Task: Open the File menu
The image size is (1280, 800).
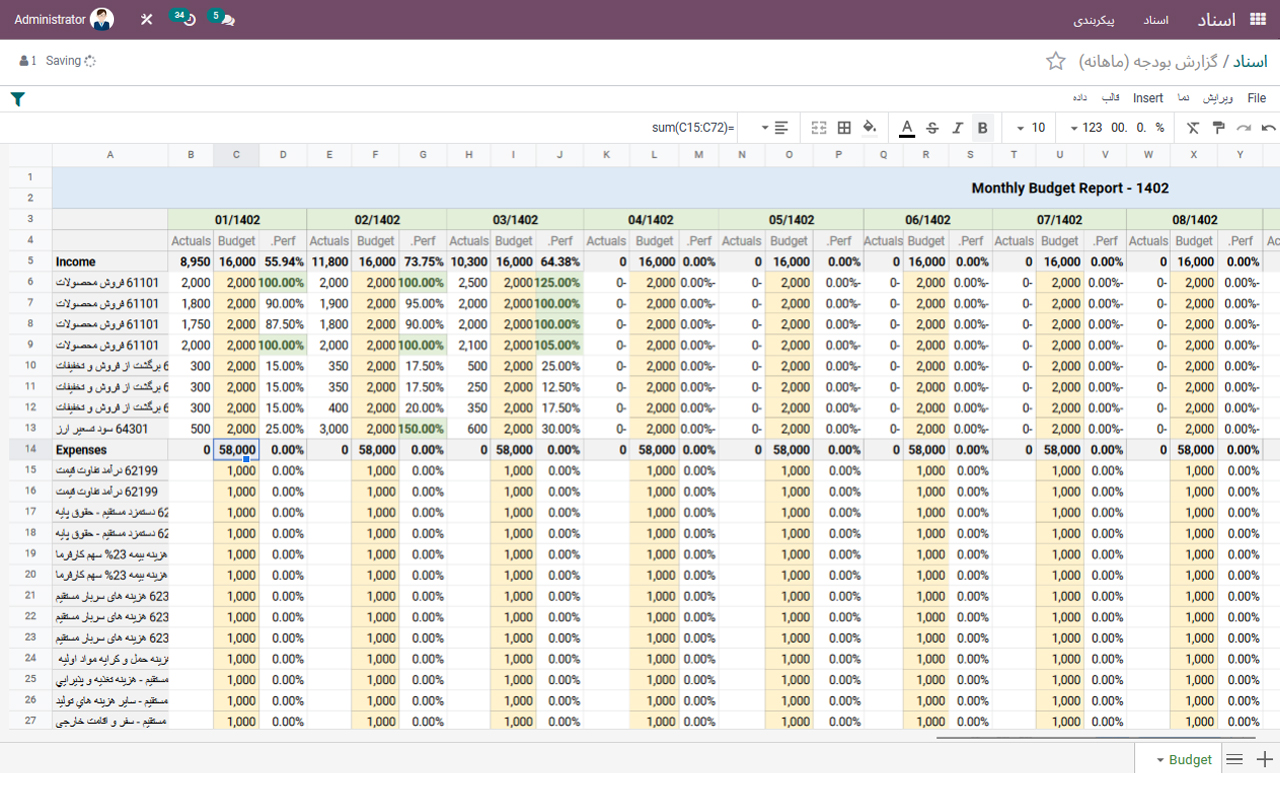Action: point(1256,98)
